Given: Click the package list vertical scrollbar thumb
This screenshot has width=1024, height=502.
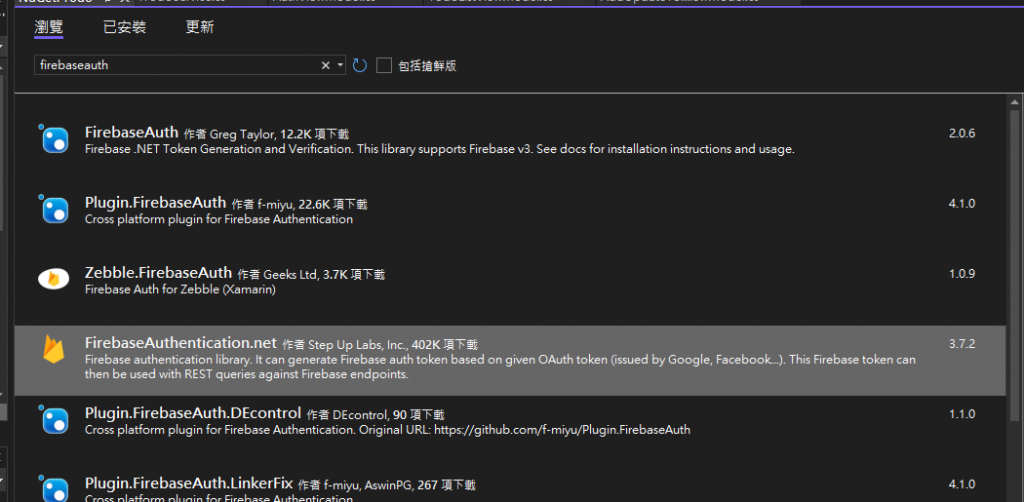Looking at the screenshot, I should pos(1014,266).
